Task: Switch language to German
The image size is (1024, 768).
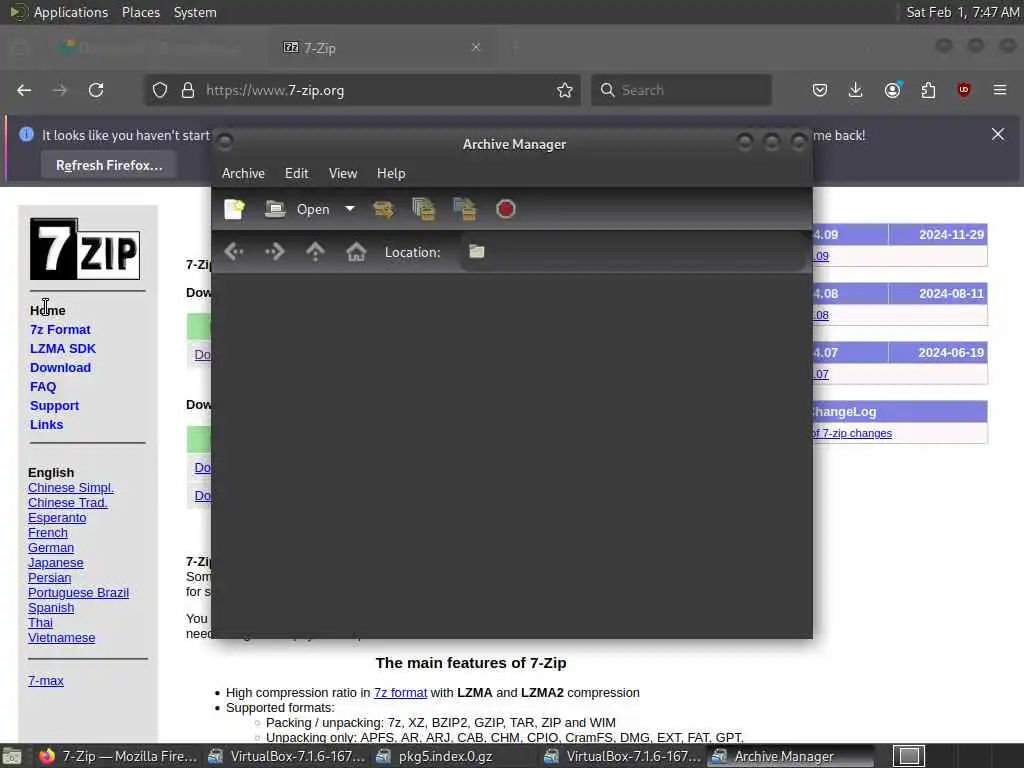Action: click(x=51, y=548)
